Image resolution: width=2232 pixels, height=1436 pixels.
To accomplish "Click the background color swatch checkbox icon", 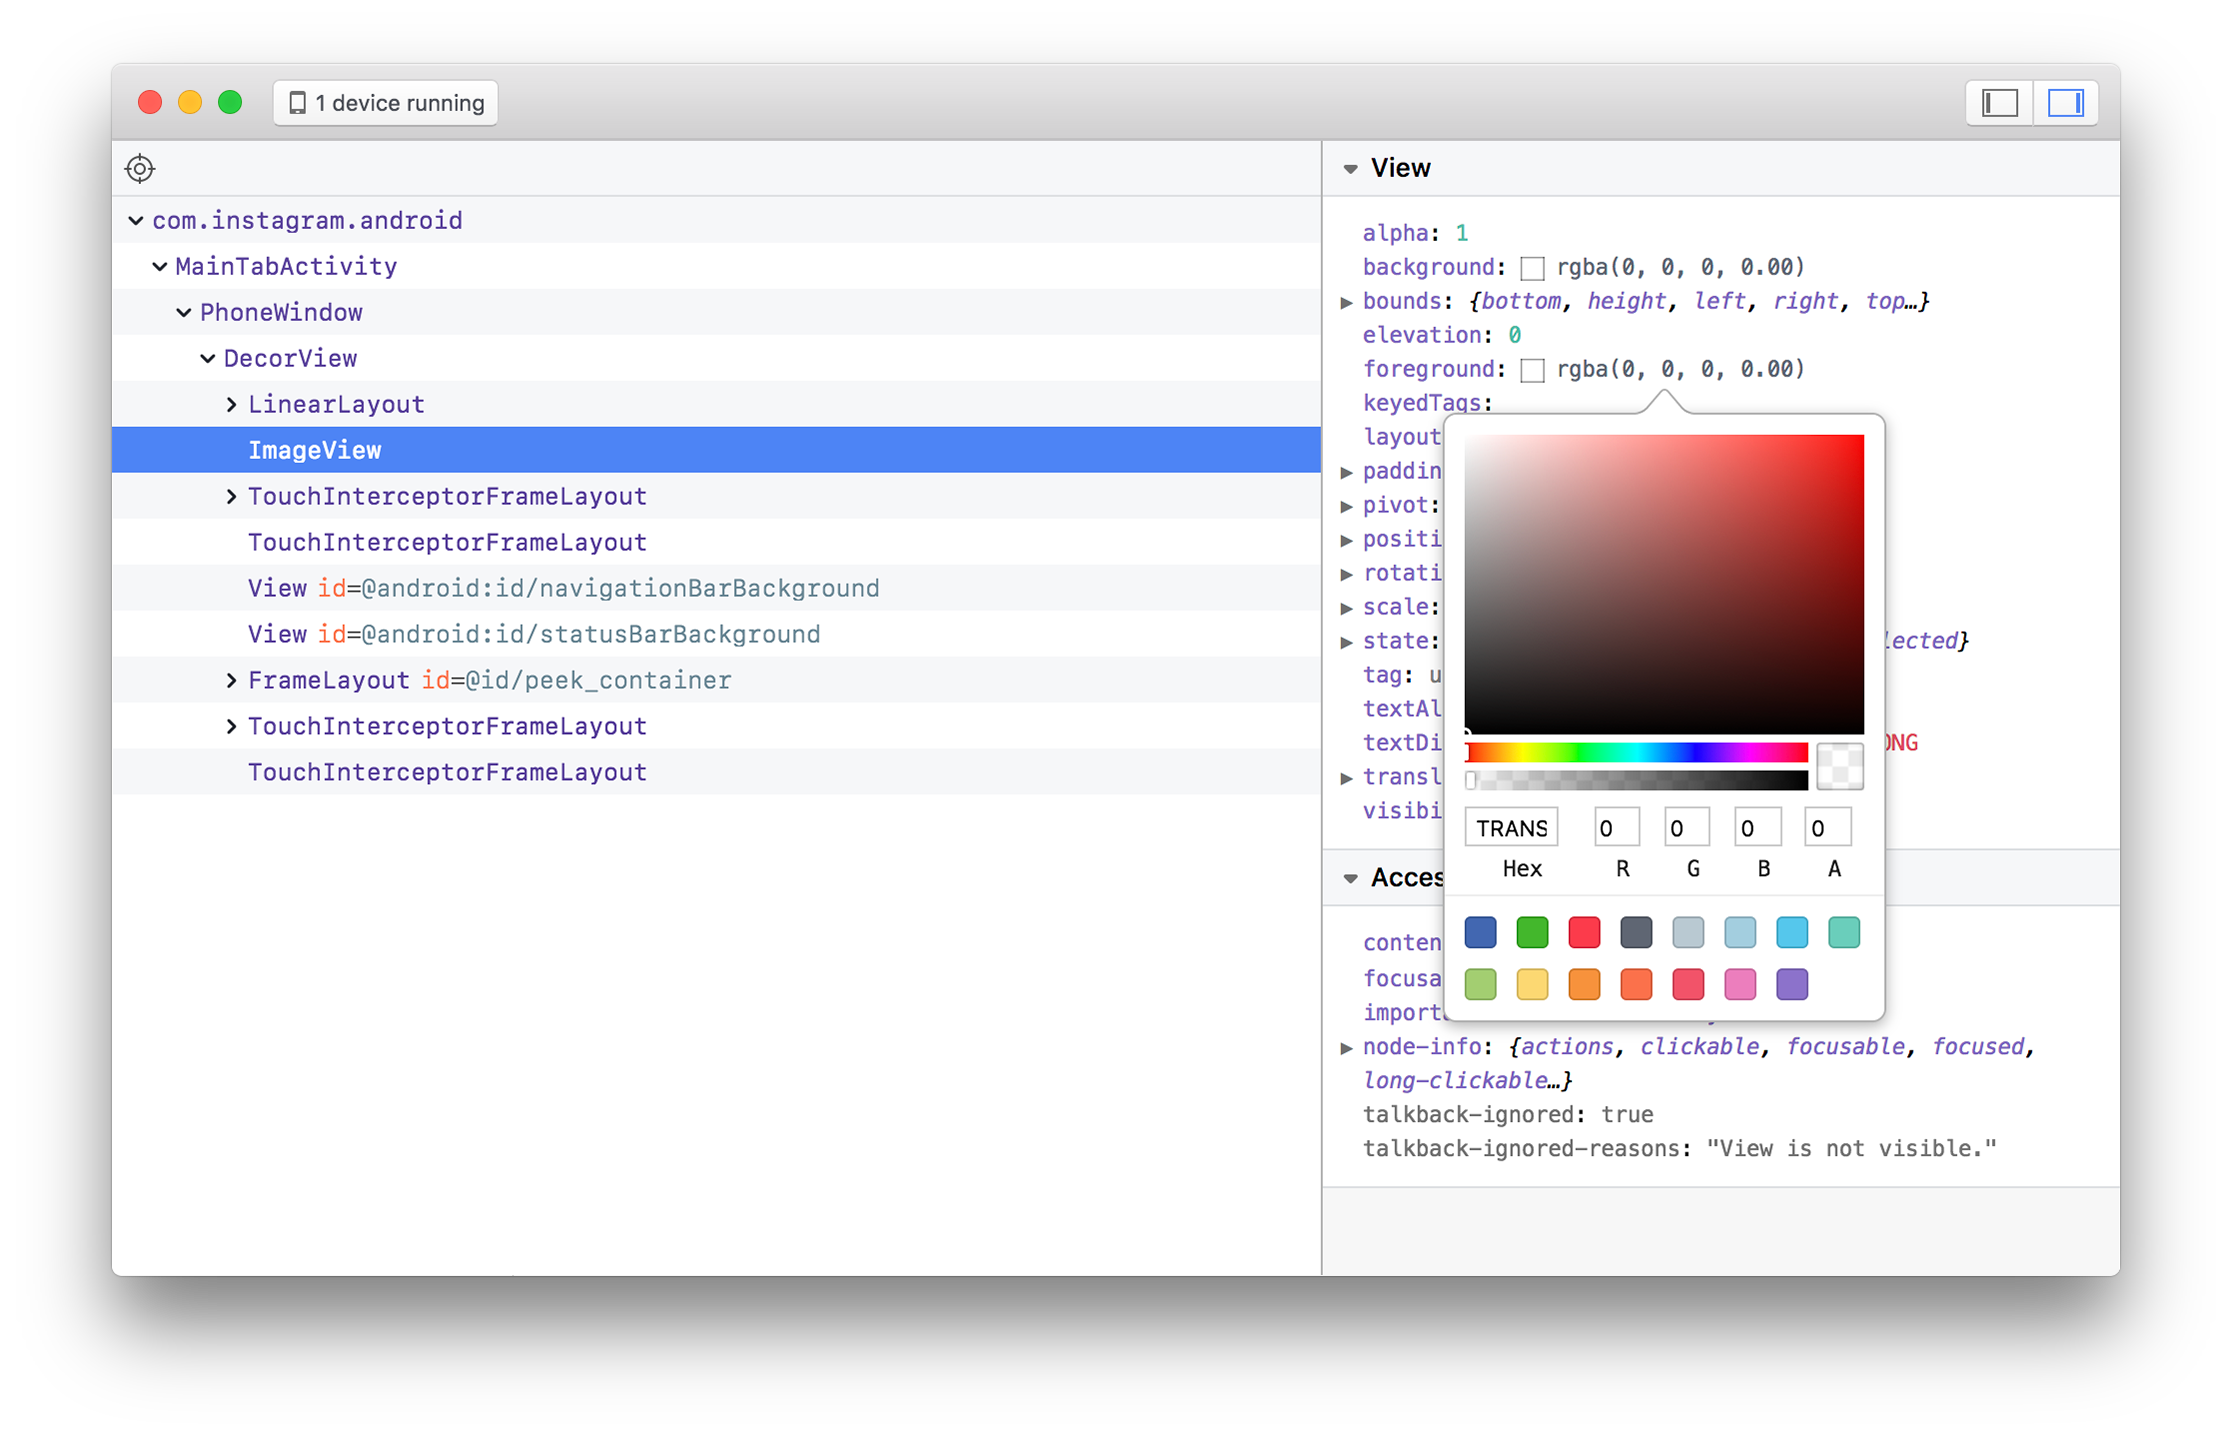I will click(x=1531, y=267).
